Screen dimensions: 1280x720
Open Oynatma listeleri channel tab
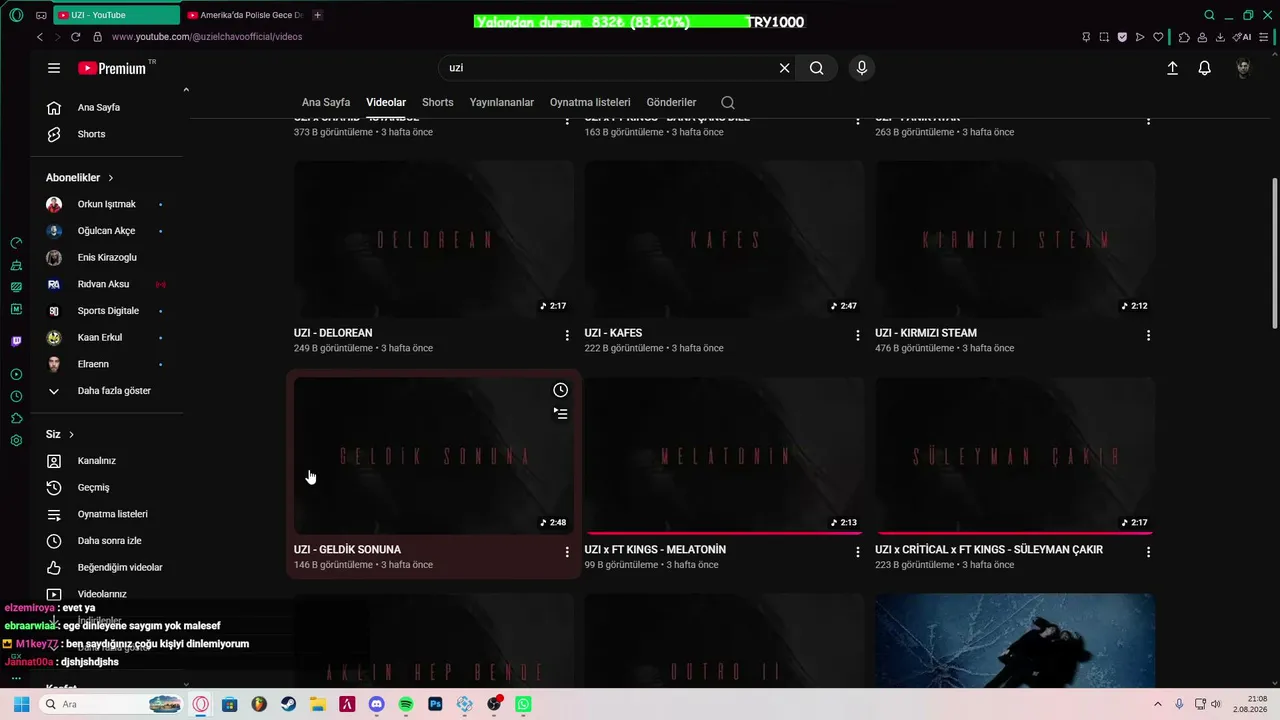point(590,102)
